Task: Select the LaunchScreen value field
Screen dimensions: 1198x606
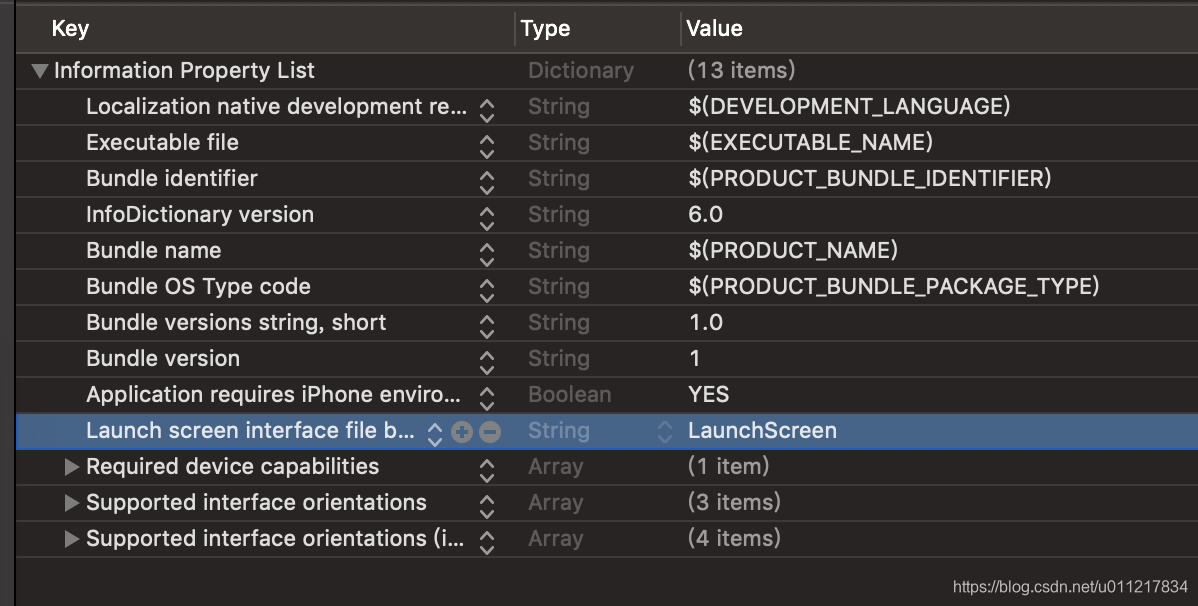Action: pyautogui.click(x=763, y=431)
